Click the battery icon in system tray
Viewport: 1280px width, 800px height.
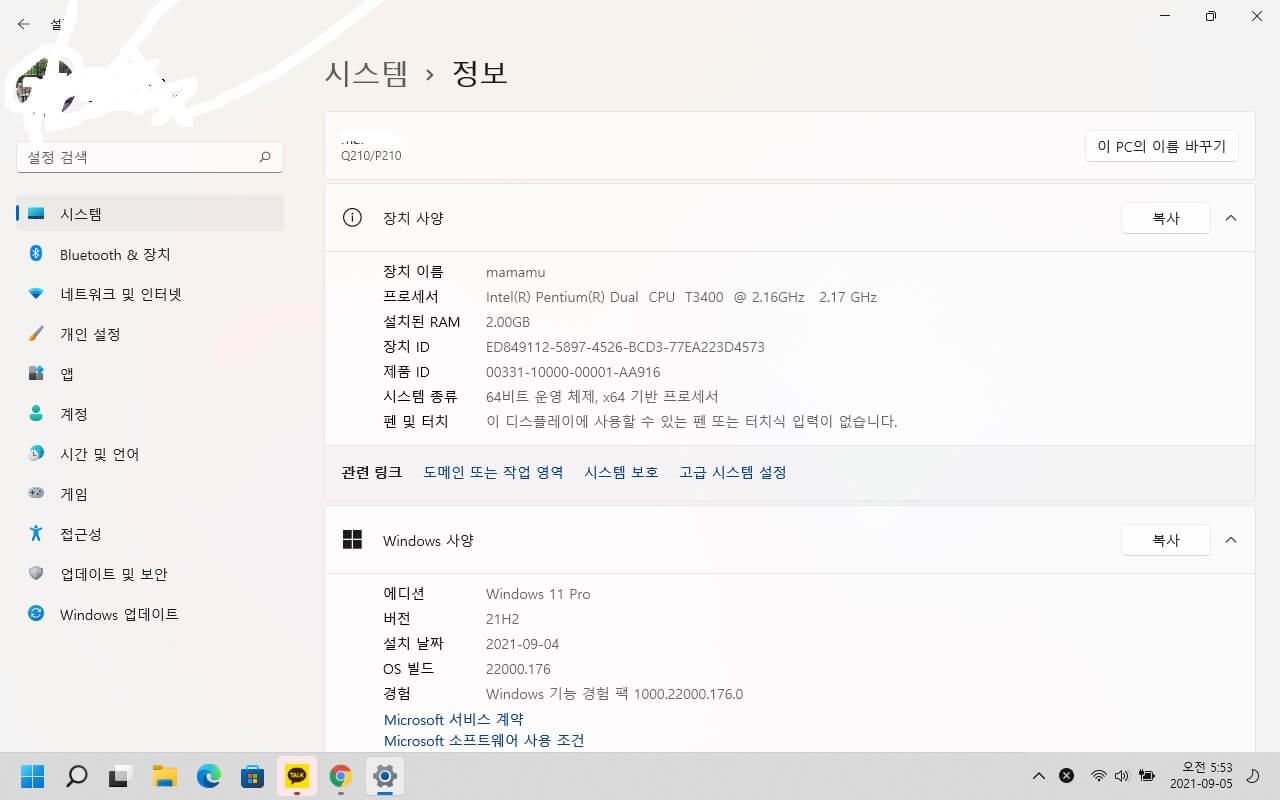click(x=1147, y=775)
